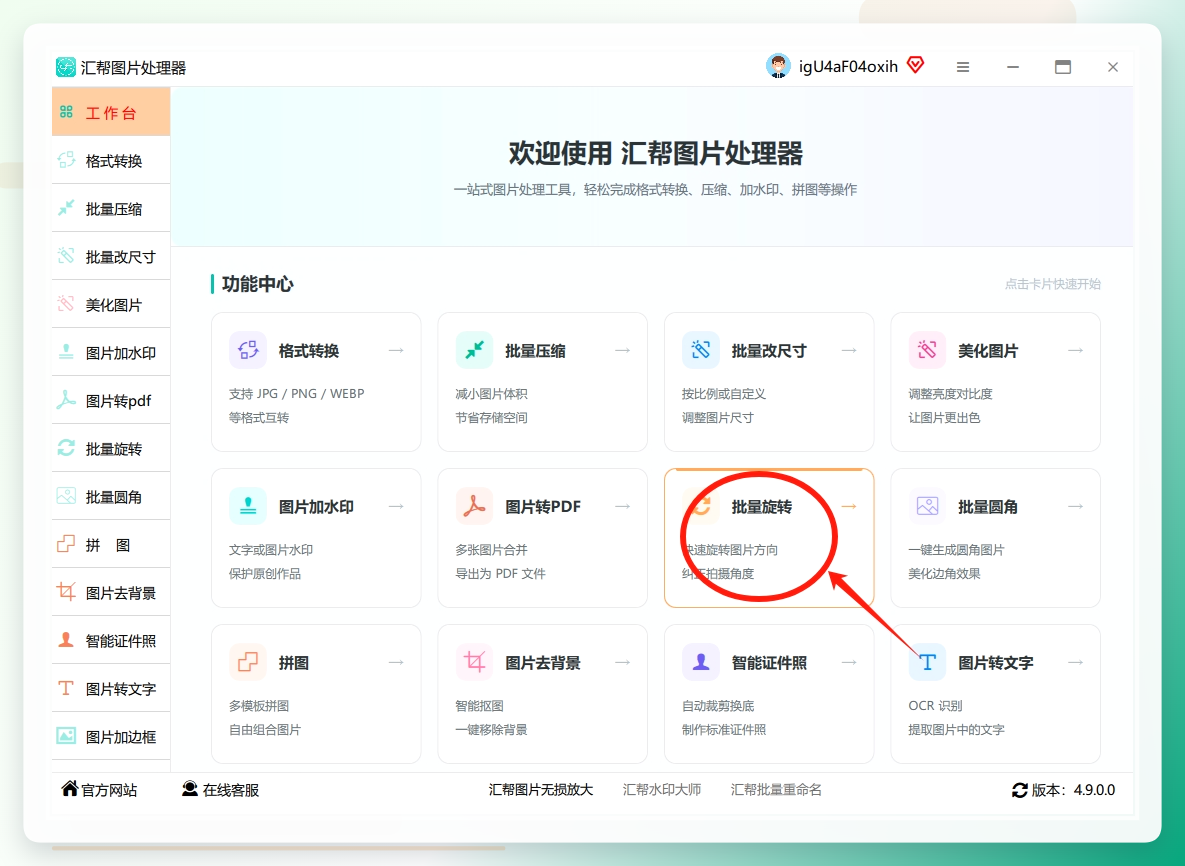Viewport: 1185px width, 866px height.
Task: Click username igU4aF04oxih
Action: tap(848, 66)
